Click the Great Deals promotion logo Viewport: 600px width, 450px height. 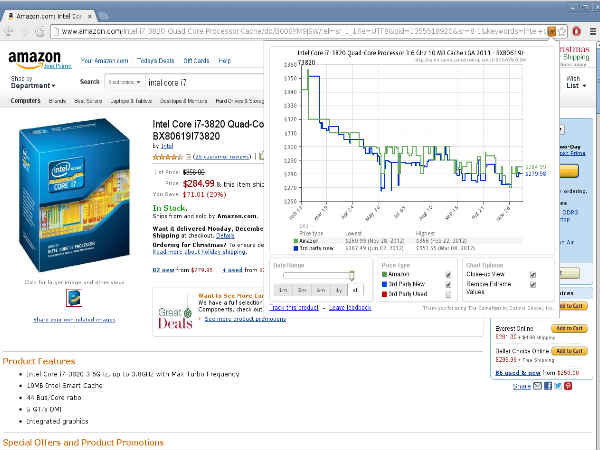click(175, 318)
